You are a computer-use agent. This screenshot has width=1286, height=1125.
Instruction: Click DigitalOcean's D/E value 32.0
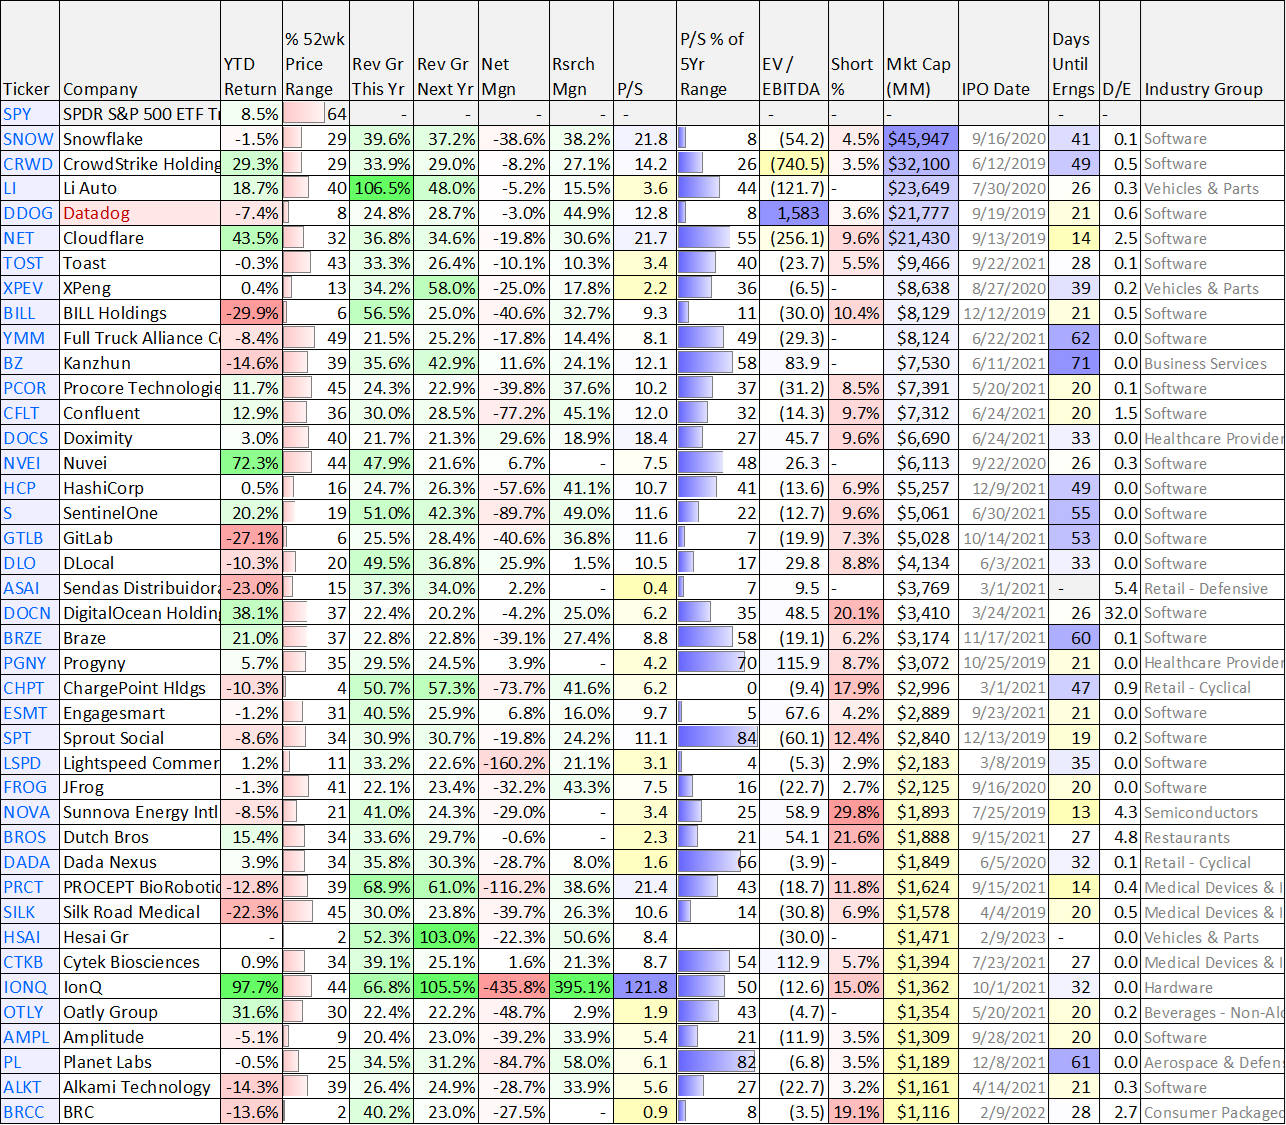[x=1120, y=613]
